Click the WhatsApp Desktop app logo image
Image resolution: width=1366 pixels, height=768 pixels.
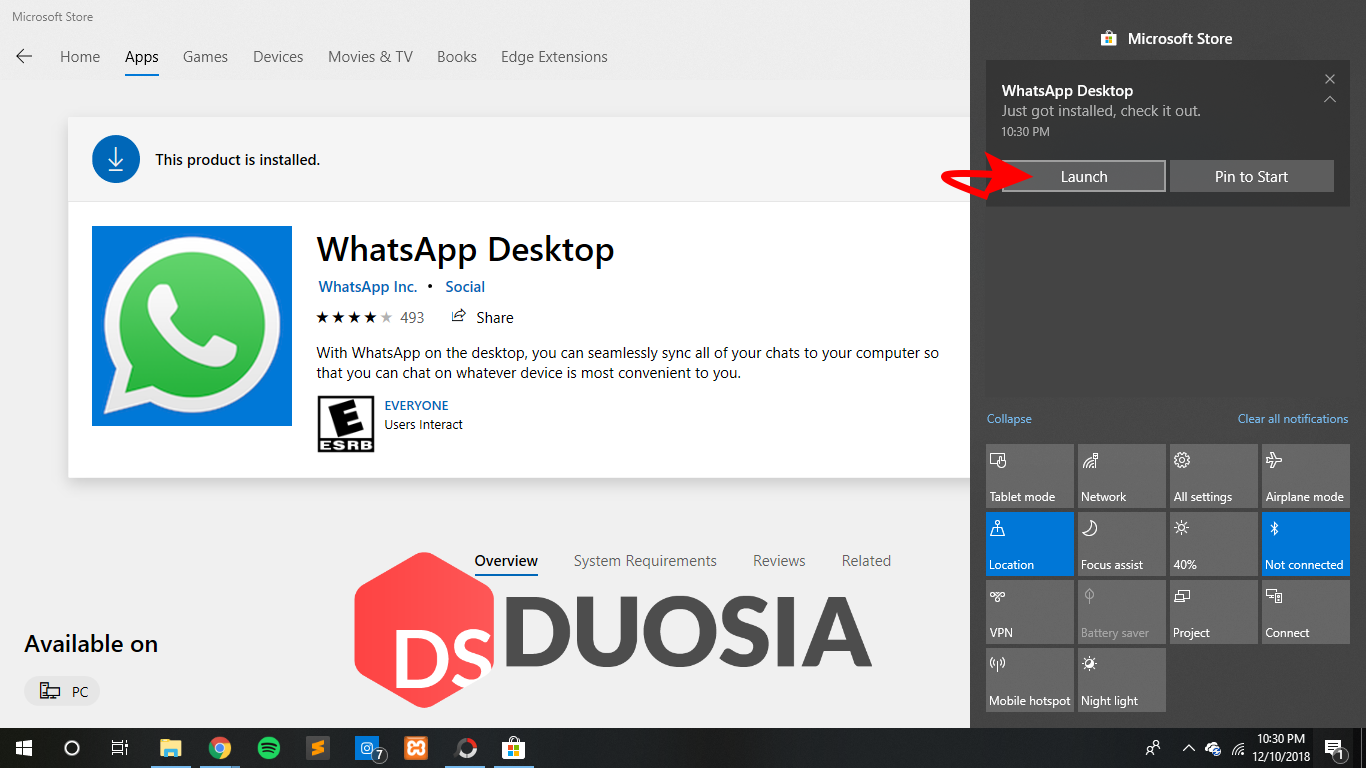192,326
